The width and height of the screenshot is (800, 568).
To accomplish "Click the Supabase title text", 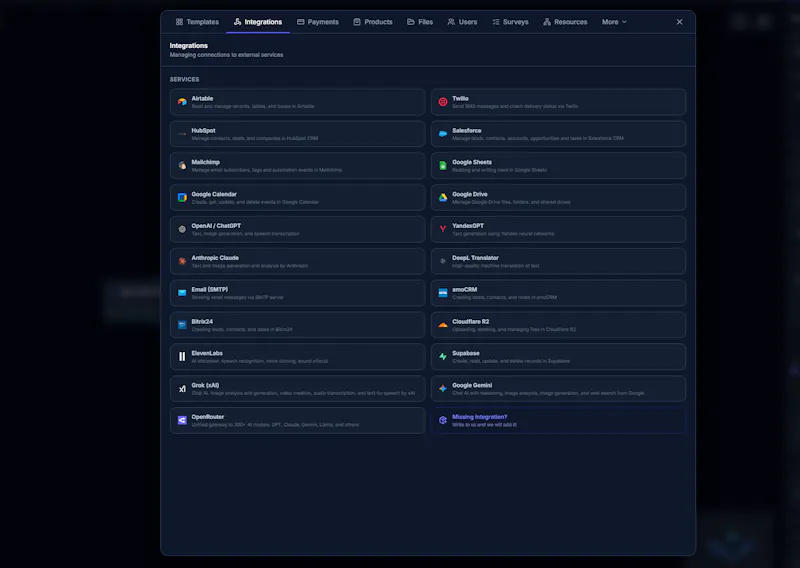I will click(466, 354).
